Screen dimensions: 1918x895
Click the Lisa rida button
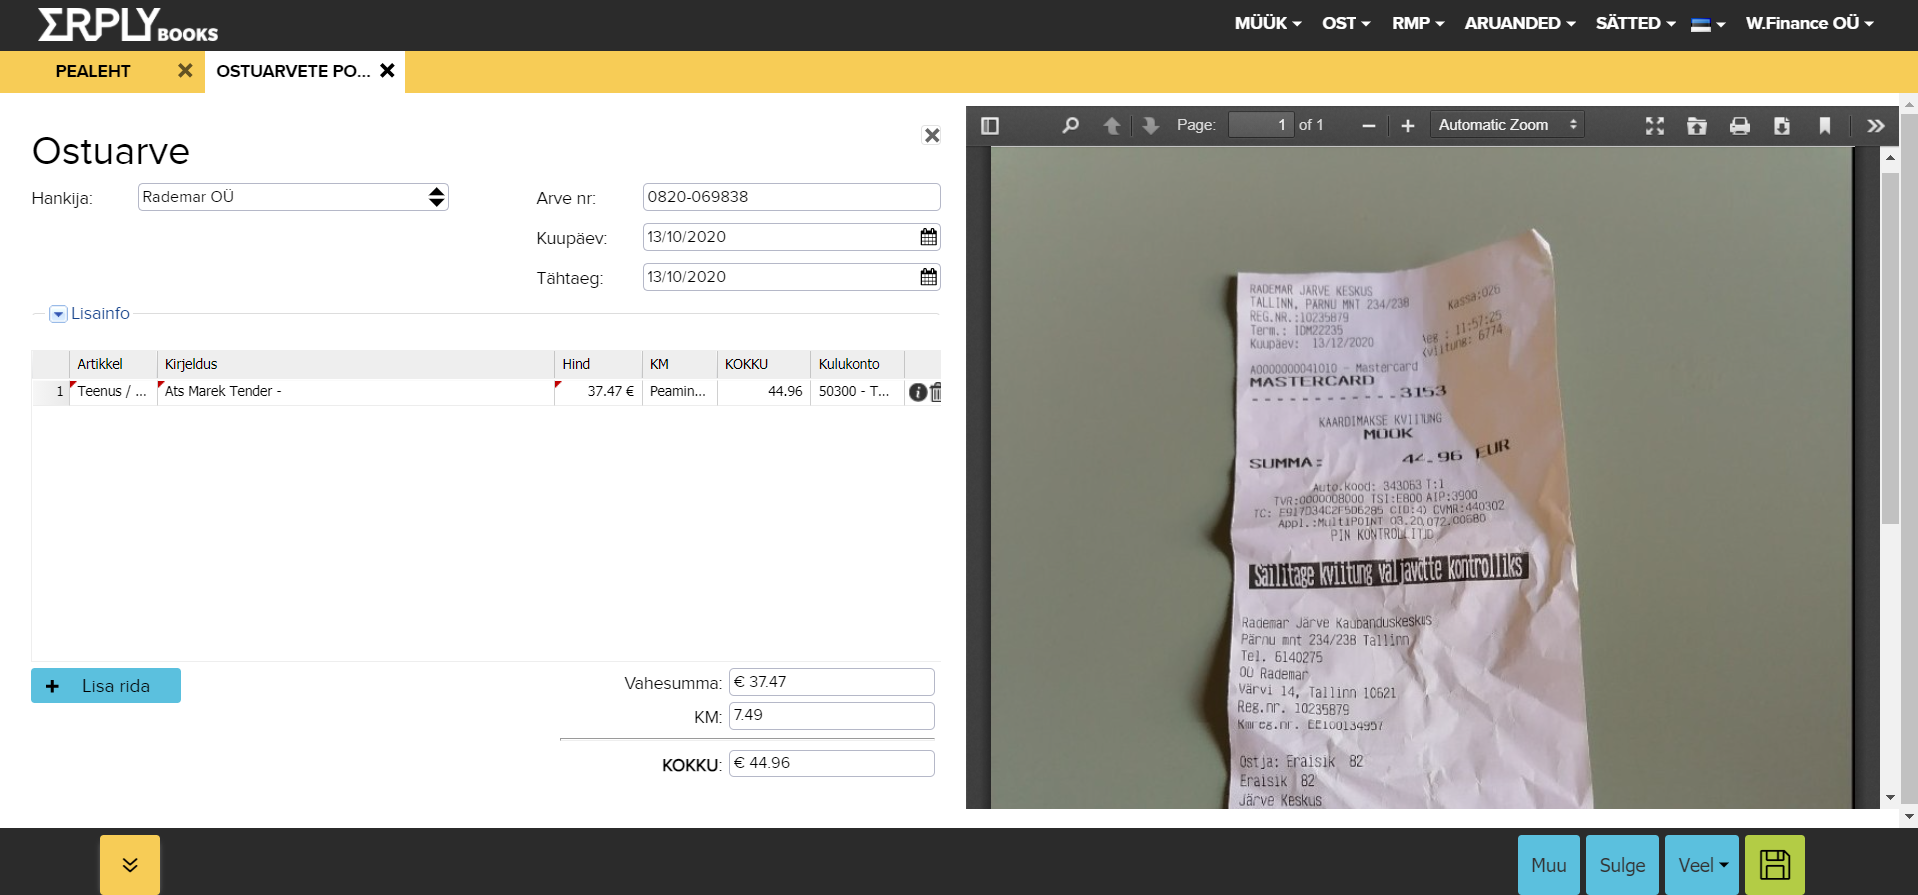[106, 686]
